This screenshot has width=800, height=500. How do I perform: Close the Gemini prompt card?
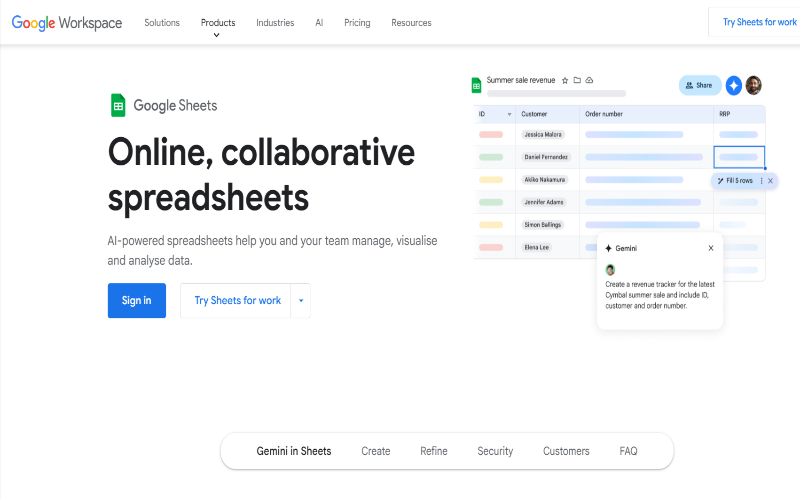711,248
